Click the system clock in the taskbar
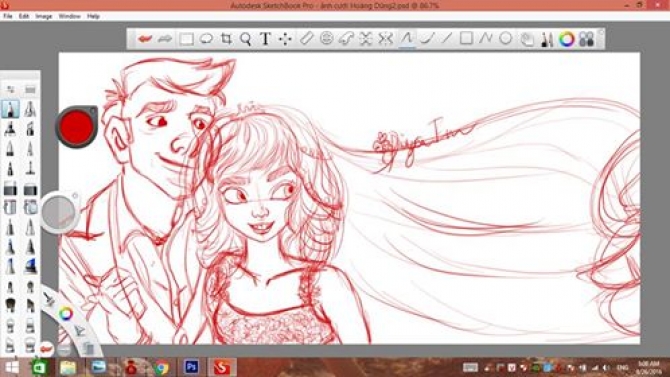The image size is (670, 377). tap(649, 368)
